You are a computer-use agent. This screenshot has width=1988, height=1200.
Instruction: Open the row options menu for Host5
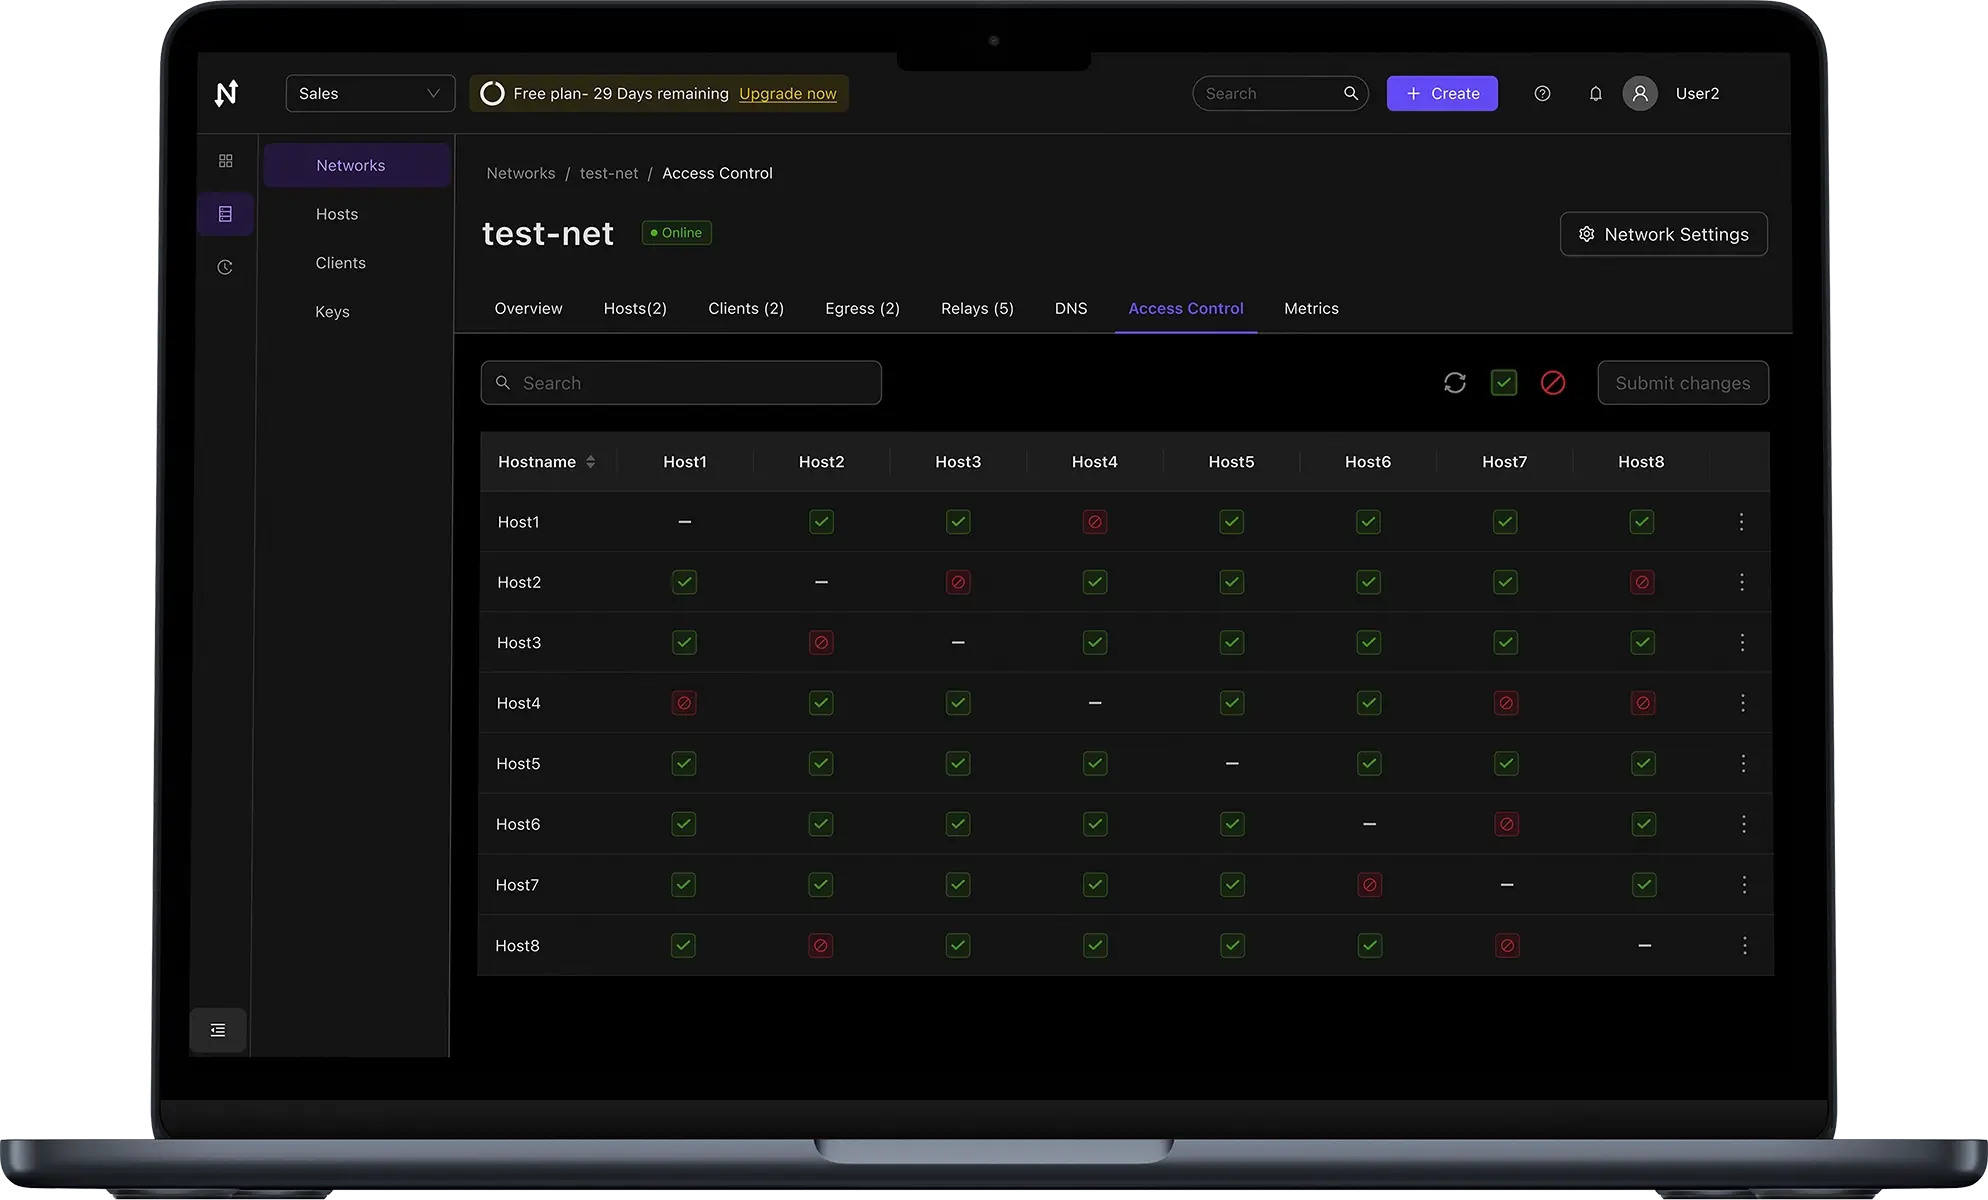[x=1743, y=763]
